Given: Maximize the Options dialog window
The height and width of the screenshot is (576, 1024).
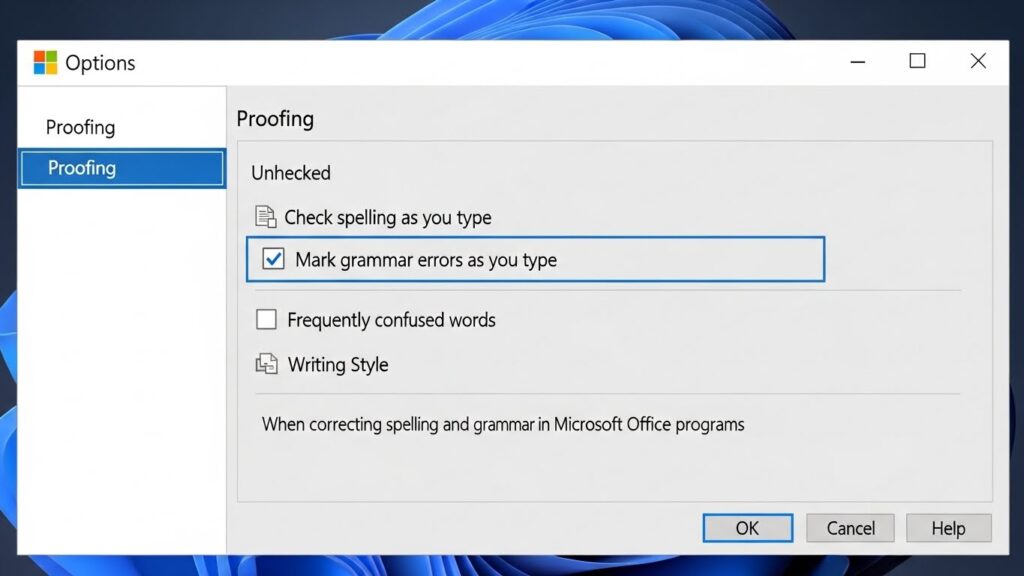Looking at the screenshot, I should click(x=917, y=62).
